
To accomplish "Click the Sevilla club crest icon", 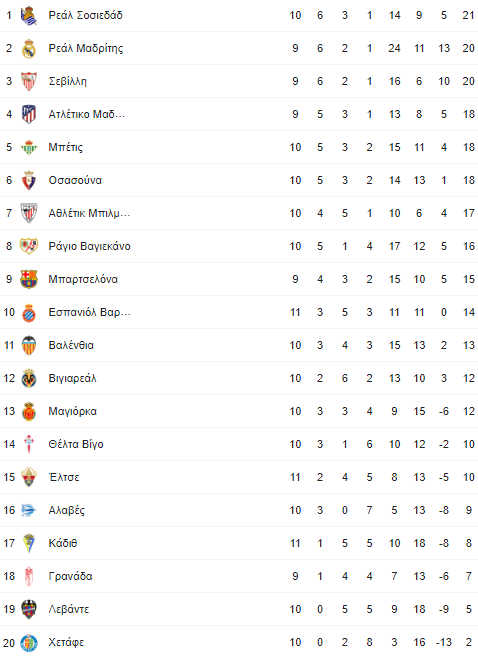I will pyautogui.click(x=29, y=81).
